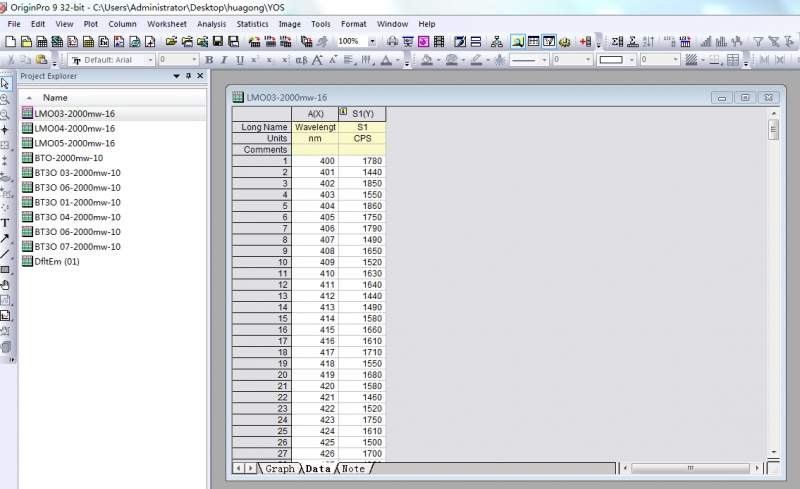Close the Project Explorer panel

click(x=200, y=76)
